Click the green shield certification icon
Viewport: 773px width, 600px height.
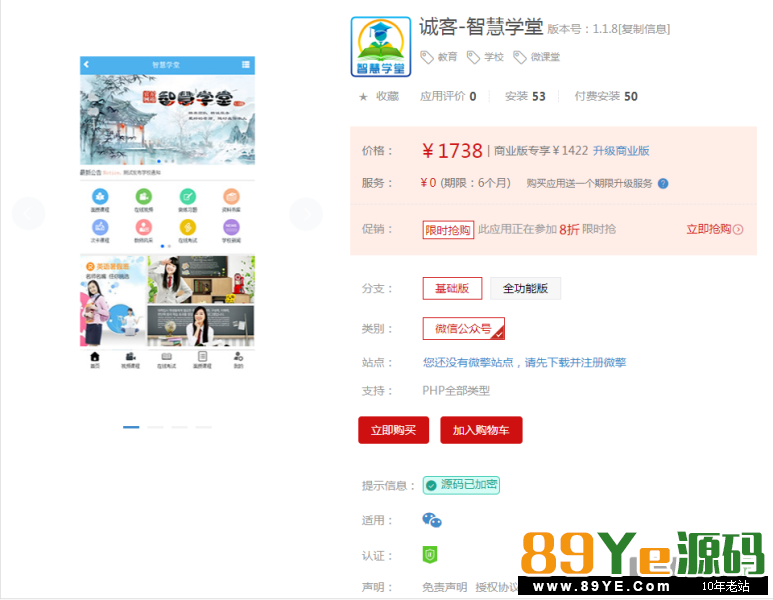[430, 555]
